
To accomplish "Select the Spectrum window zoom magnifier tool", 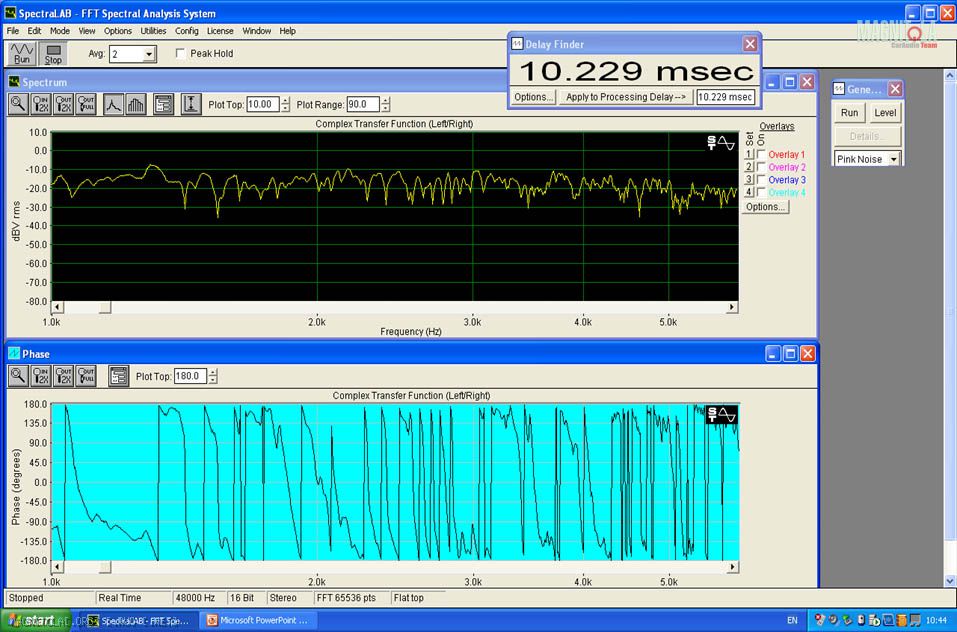I will coord(18,104).
